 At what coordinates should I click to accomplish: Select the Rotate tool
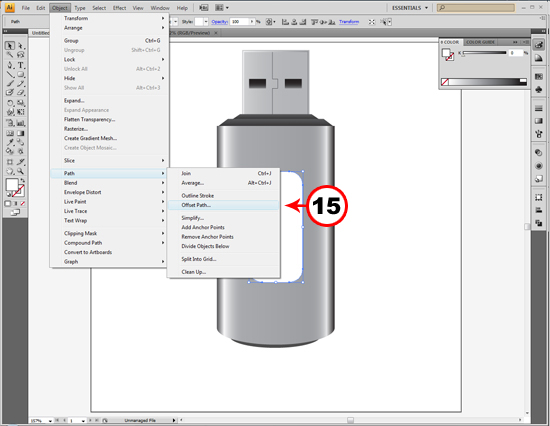(10, 103)
